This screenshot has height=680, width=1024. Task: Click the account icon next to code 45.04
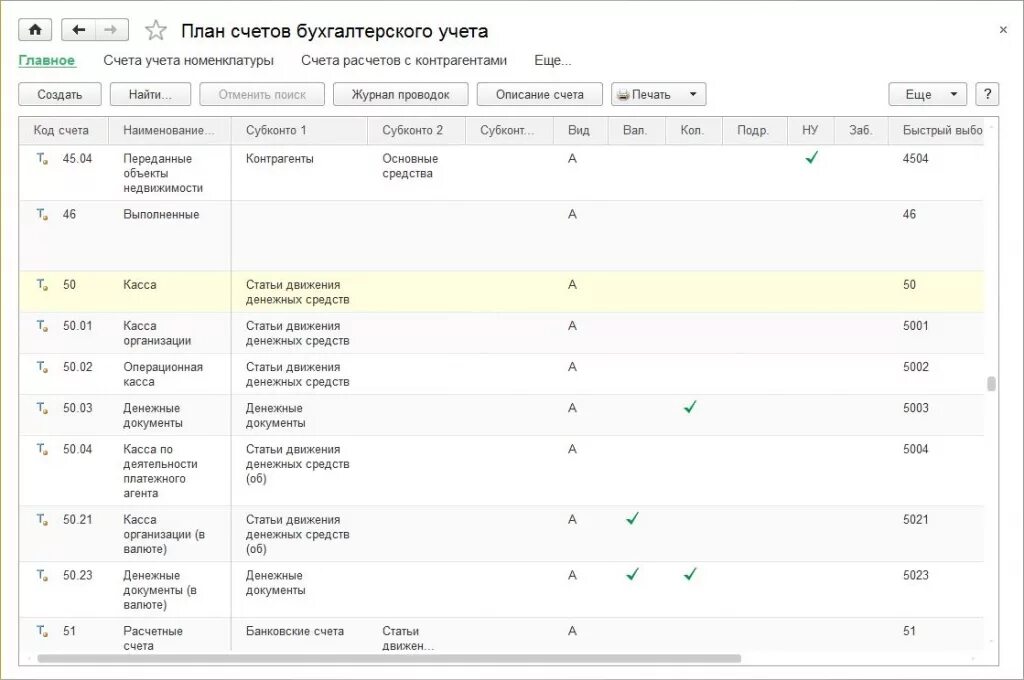(40, 158)
